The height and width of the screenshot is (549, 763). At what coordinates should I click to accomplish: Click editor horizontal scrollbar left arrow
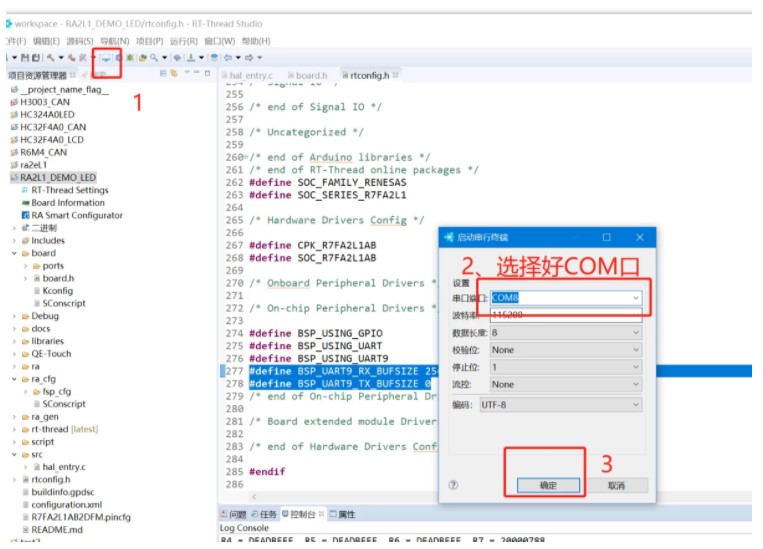pyautogui.click(x=254, y=496)
